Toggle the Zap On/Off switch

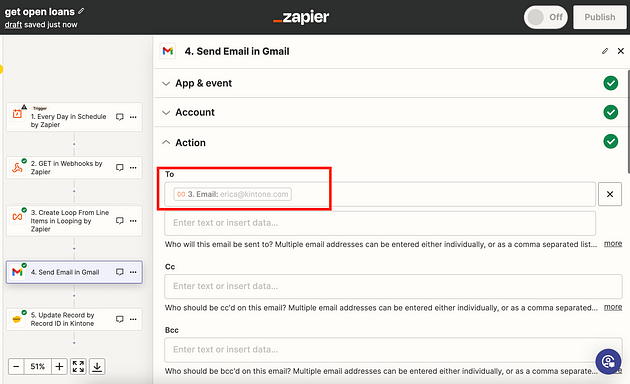click(545, 17)
